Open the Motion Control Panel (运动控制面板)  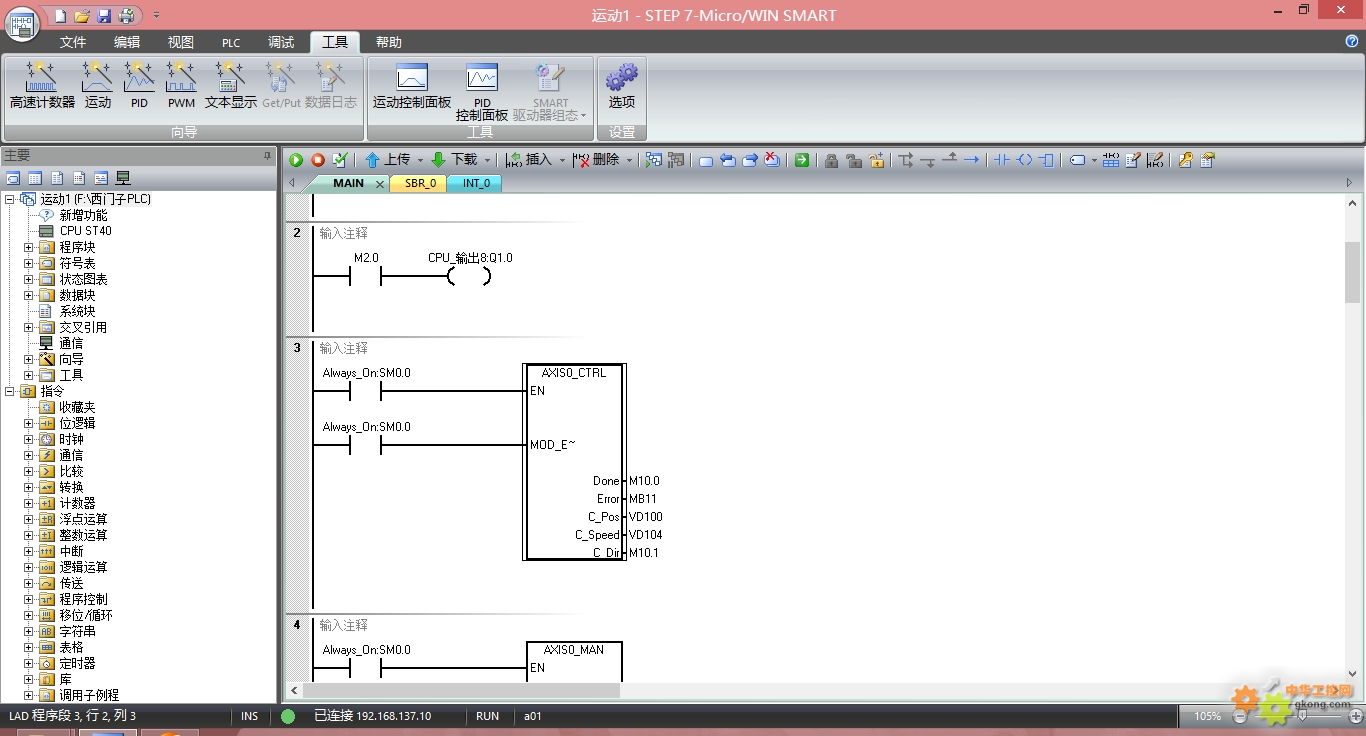412,85
